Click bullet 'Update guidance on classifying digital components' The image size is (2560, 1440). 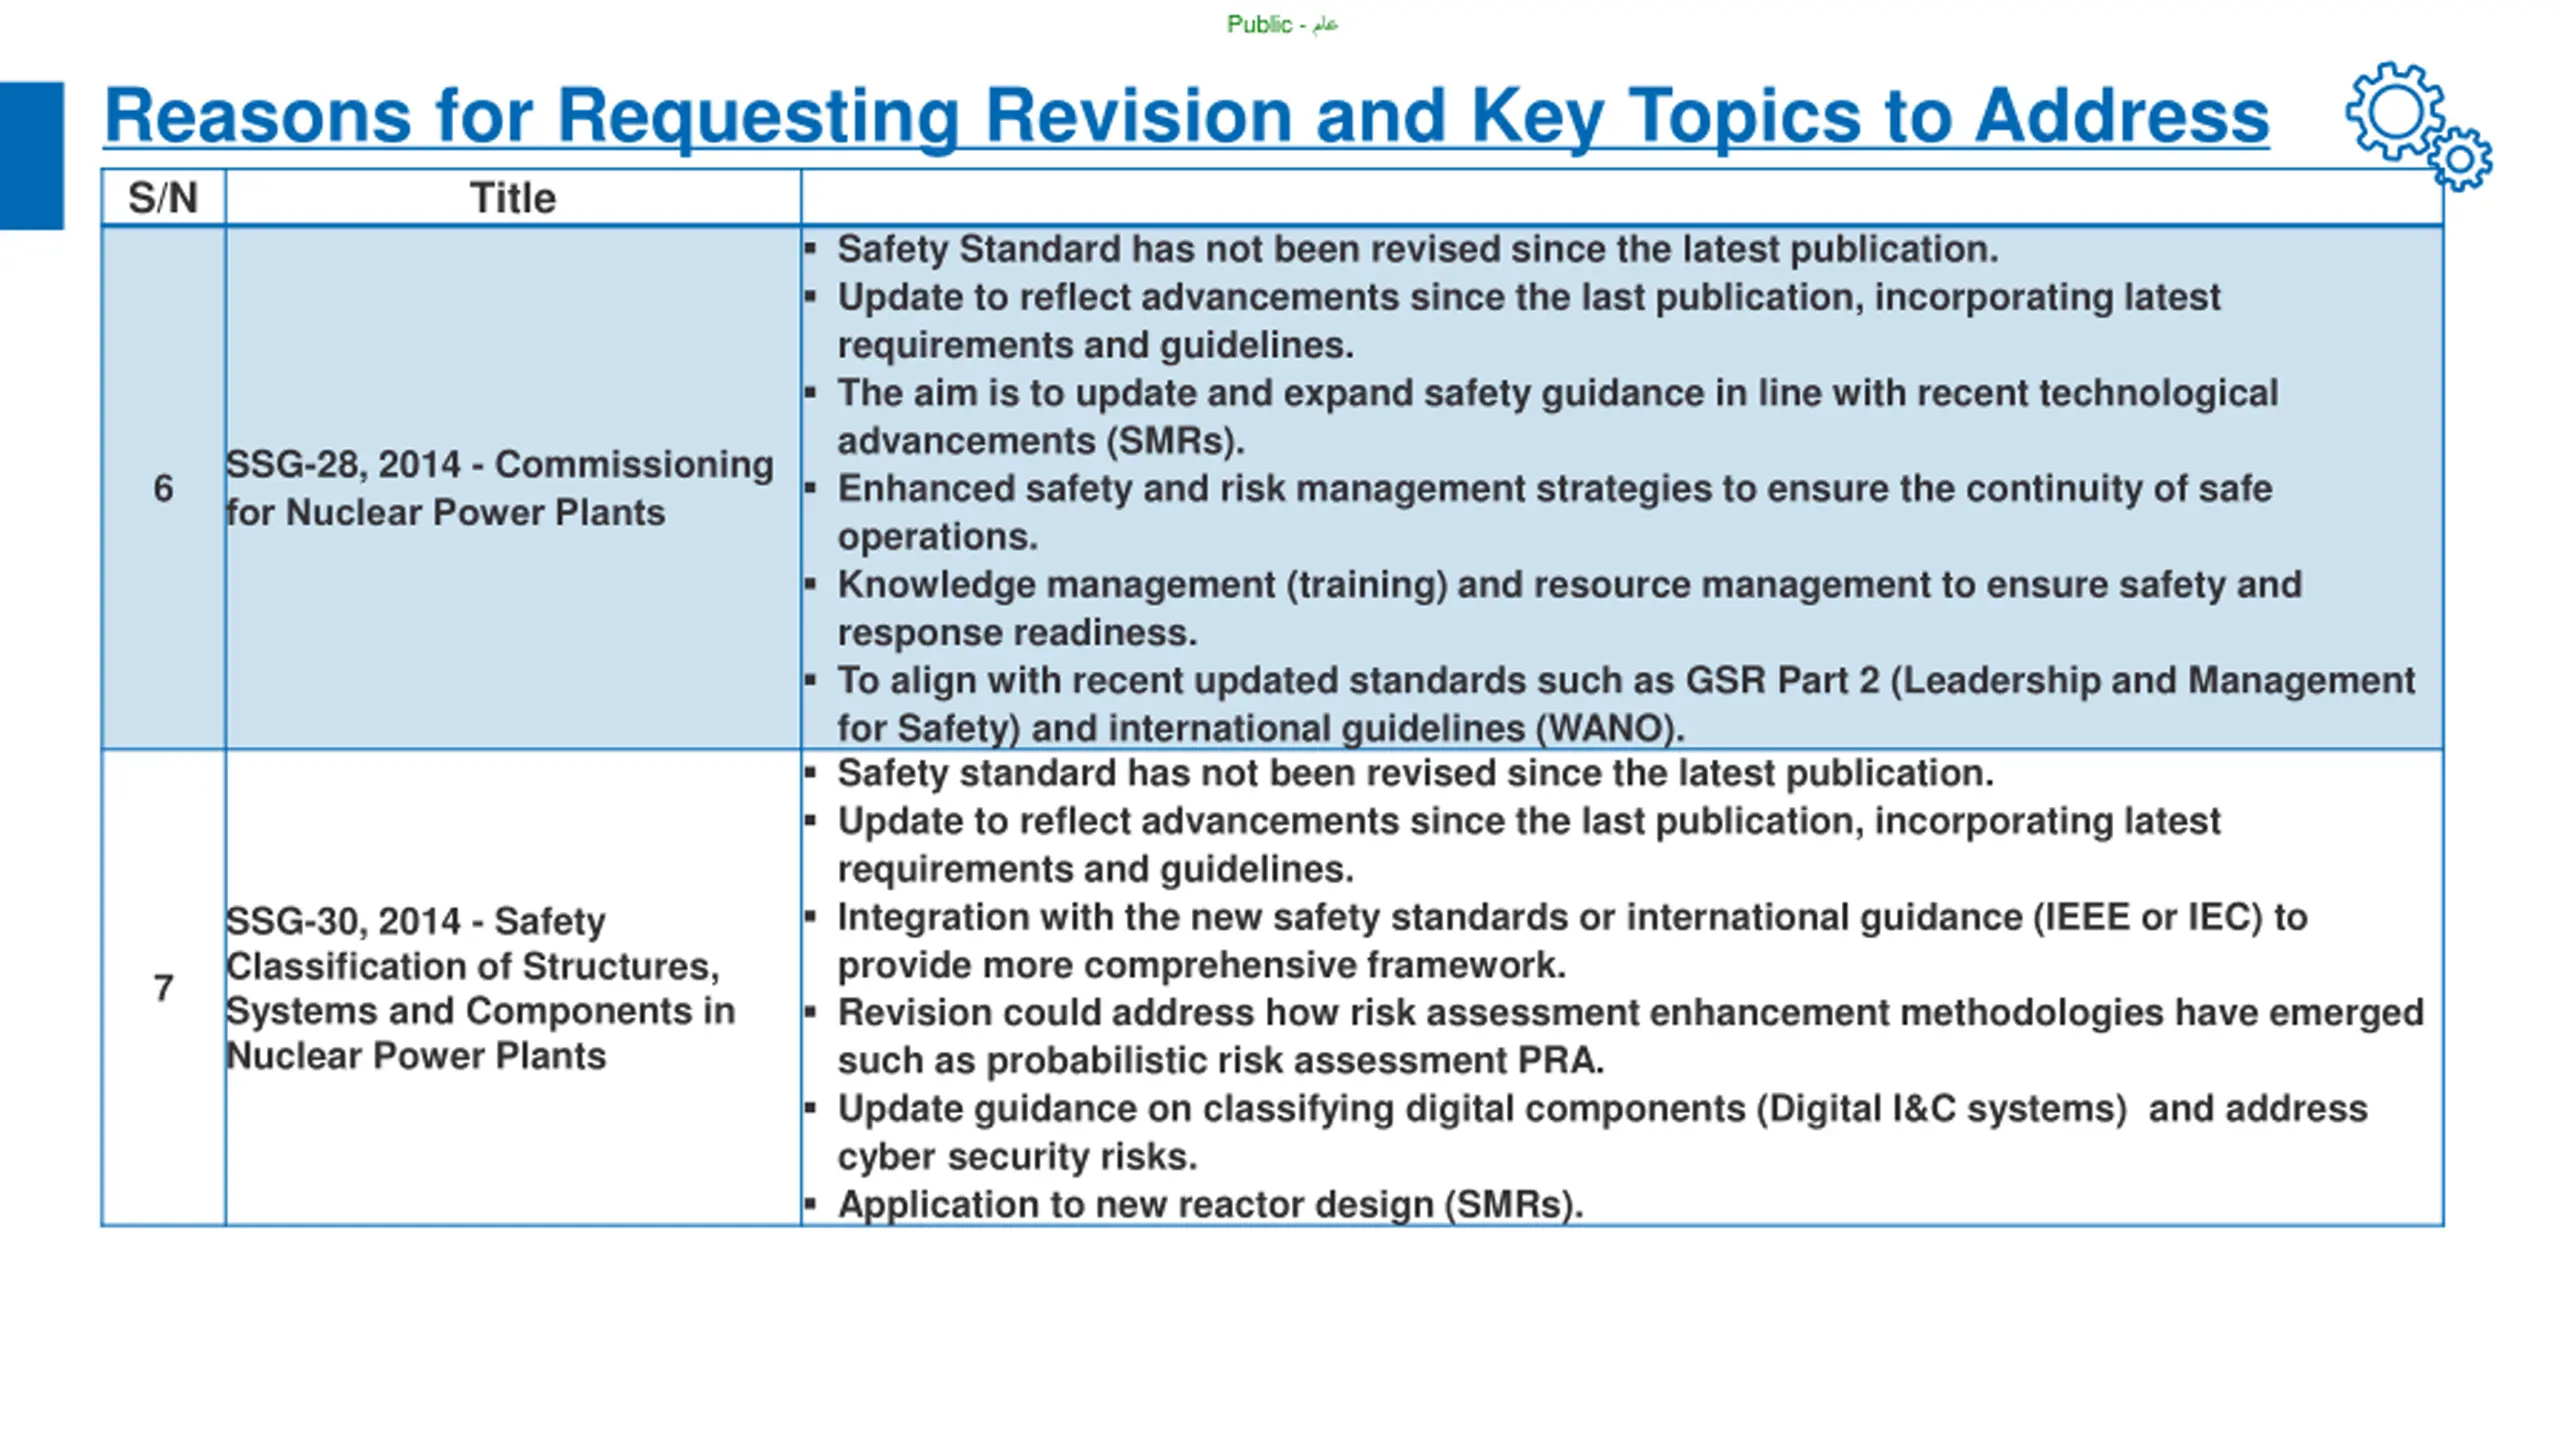click(1602, 1132)
